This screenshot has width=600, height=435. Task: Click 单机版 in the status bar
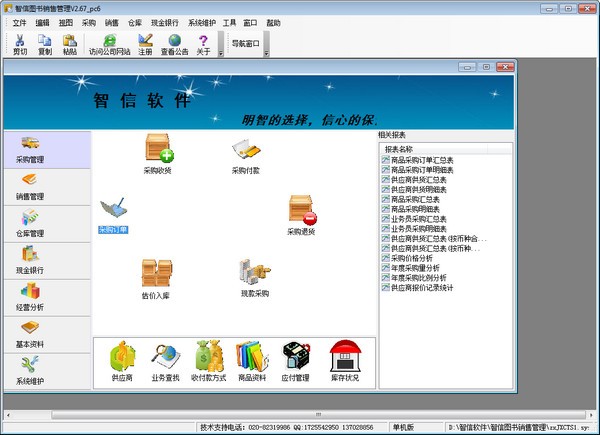click(403, 427)
